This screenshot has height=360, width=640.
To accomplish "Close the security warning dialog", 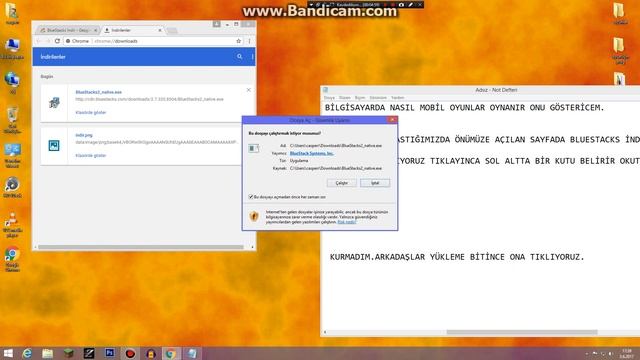I will tap(392, 120).
